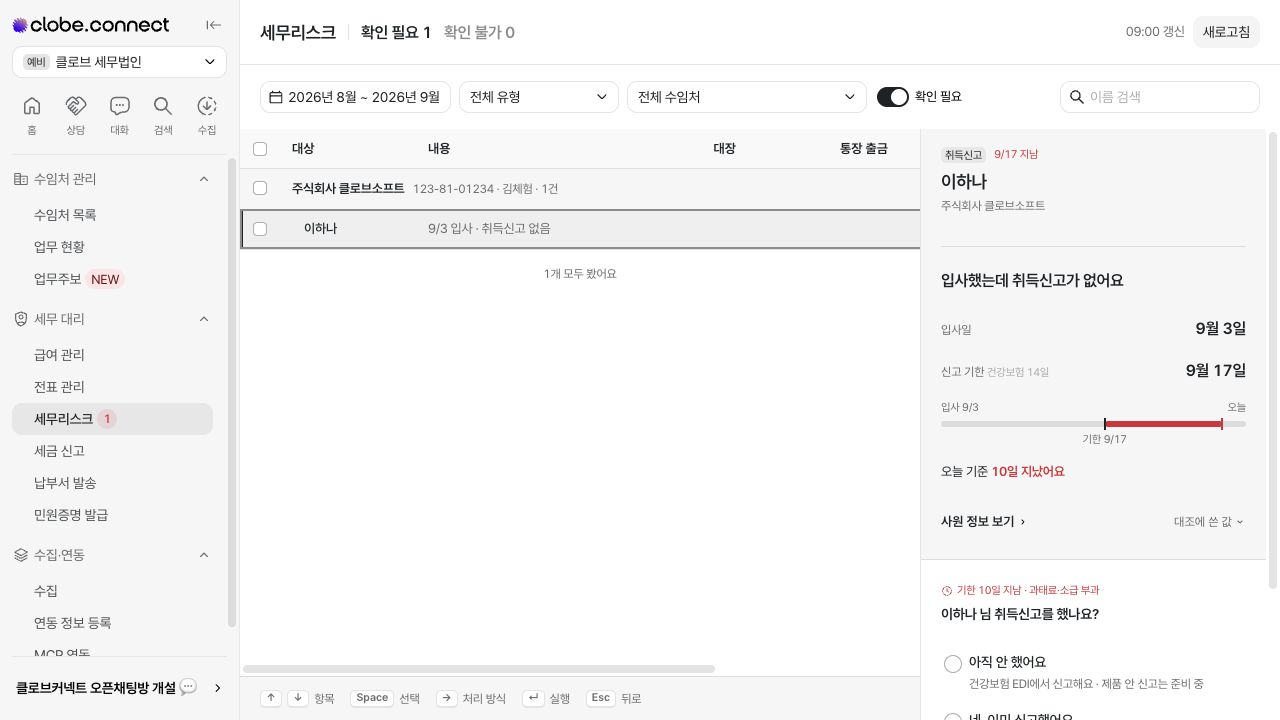This screenshot has width=1280, height=720.
Task: Click the Space key 선택 hint
Action: (x=372, y=698)
